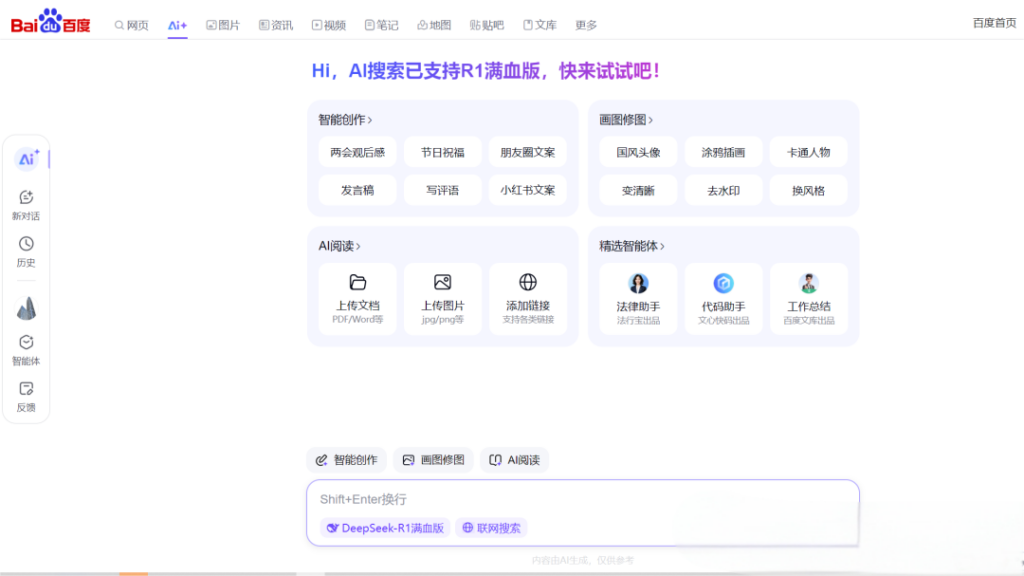Click the 上传文档 folder icon
The width and height of the screenshot is (1024, 576).
click(x=357, y=282)
